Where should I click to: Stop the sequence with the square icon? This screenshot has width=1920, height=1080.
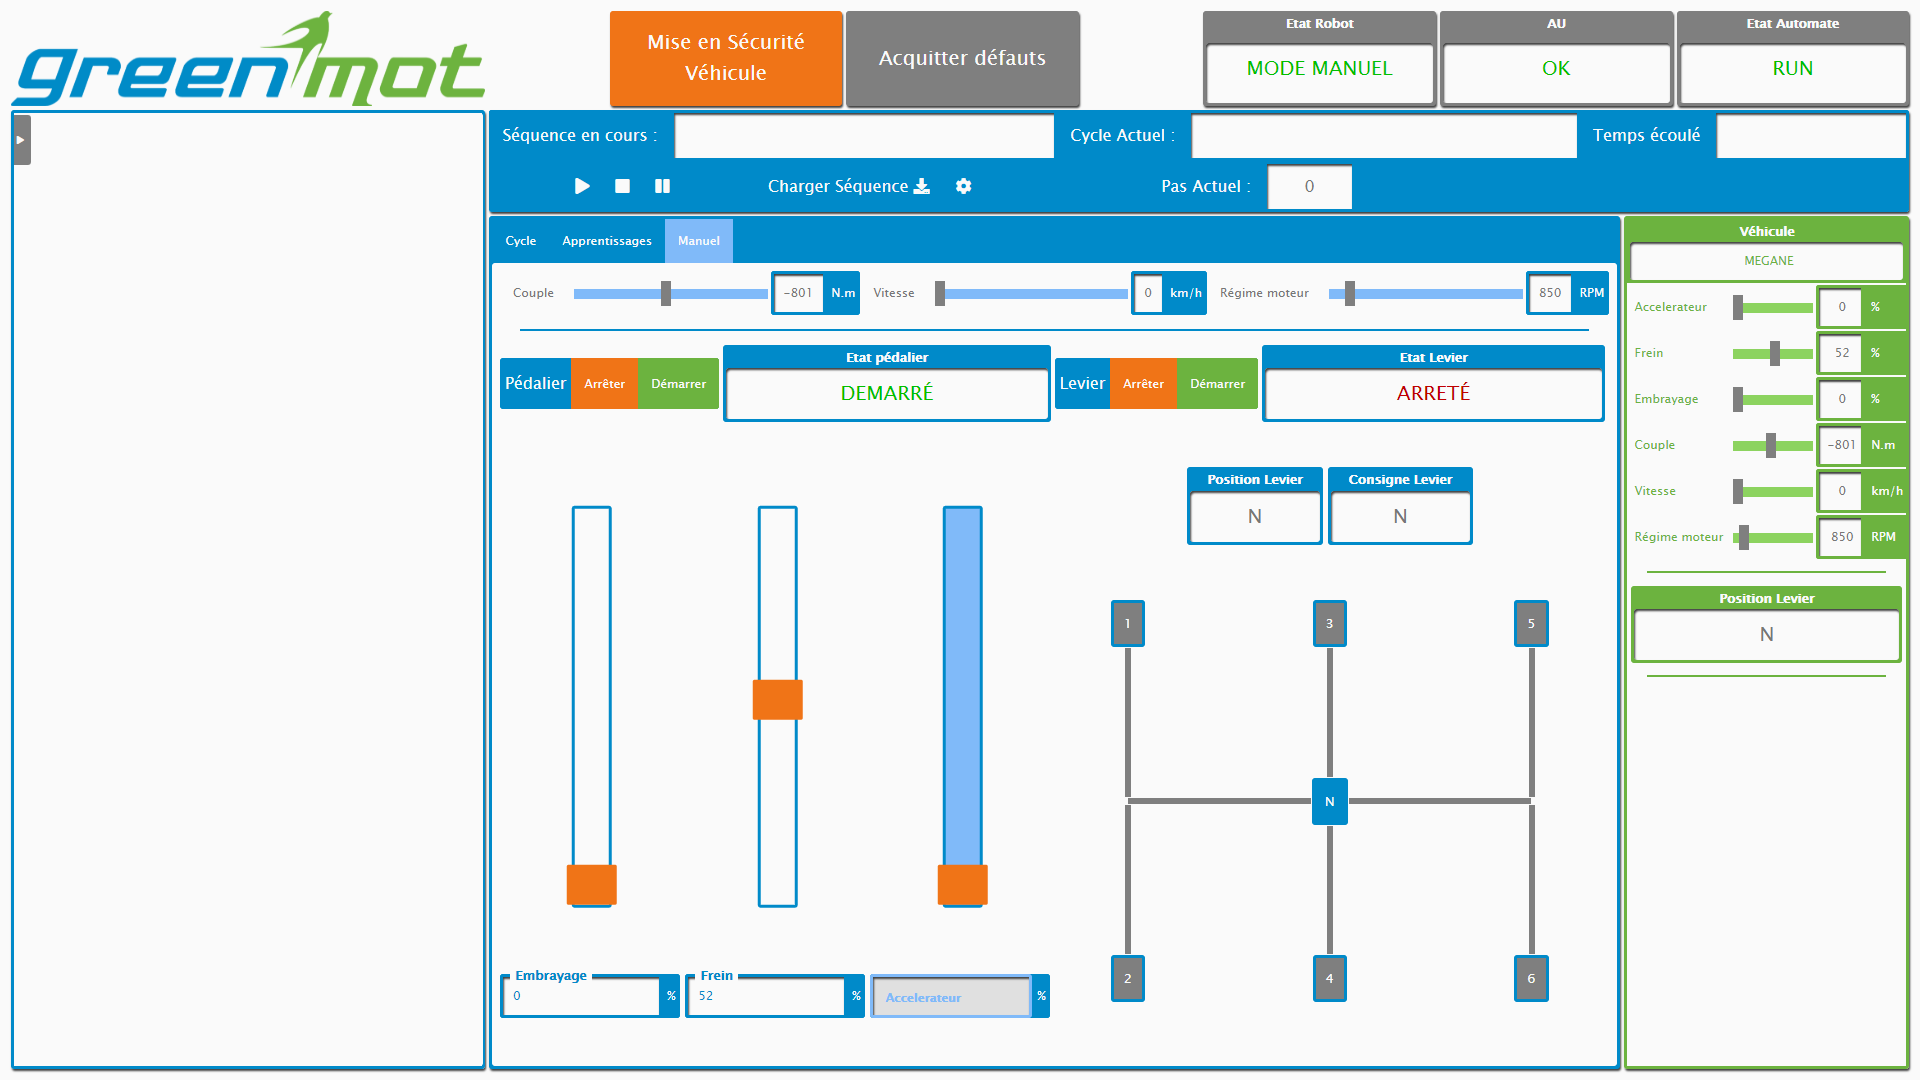(622, 186)
